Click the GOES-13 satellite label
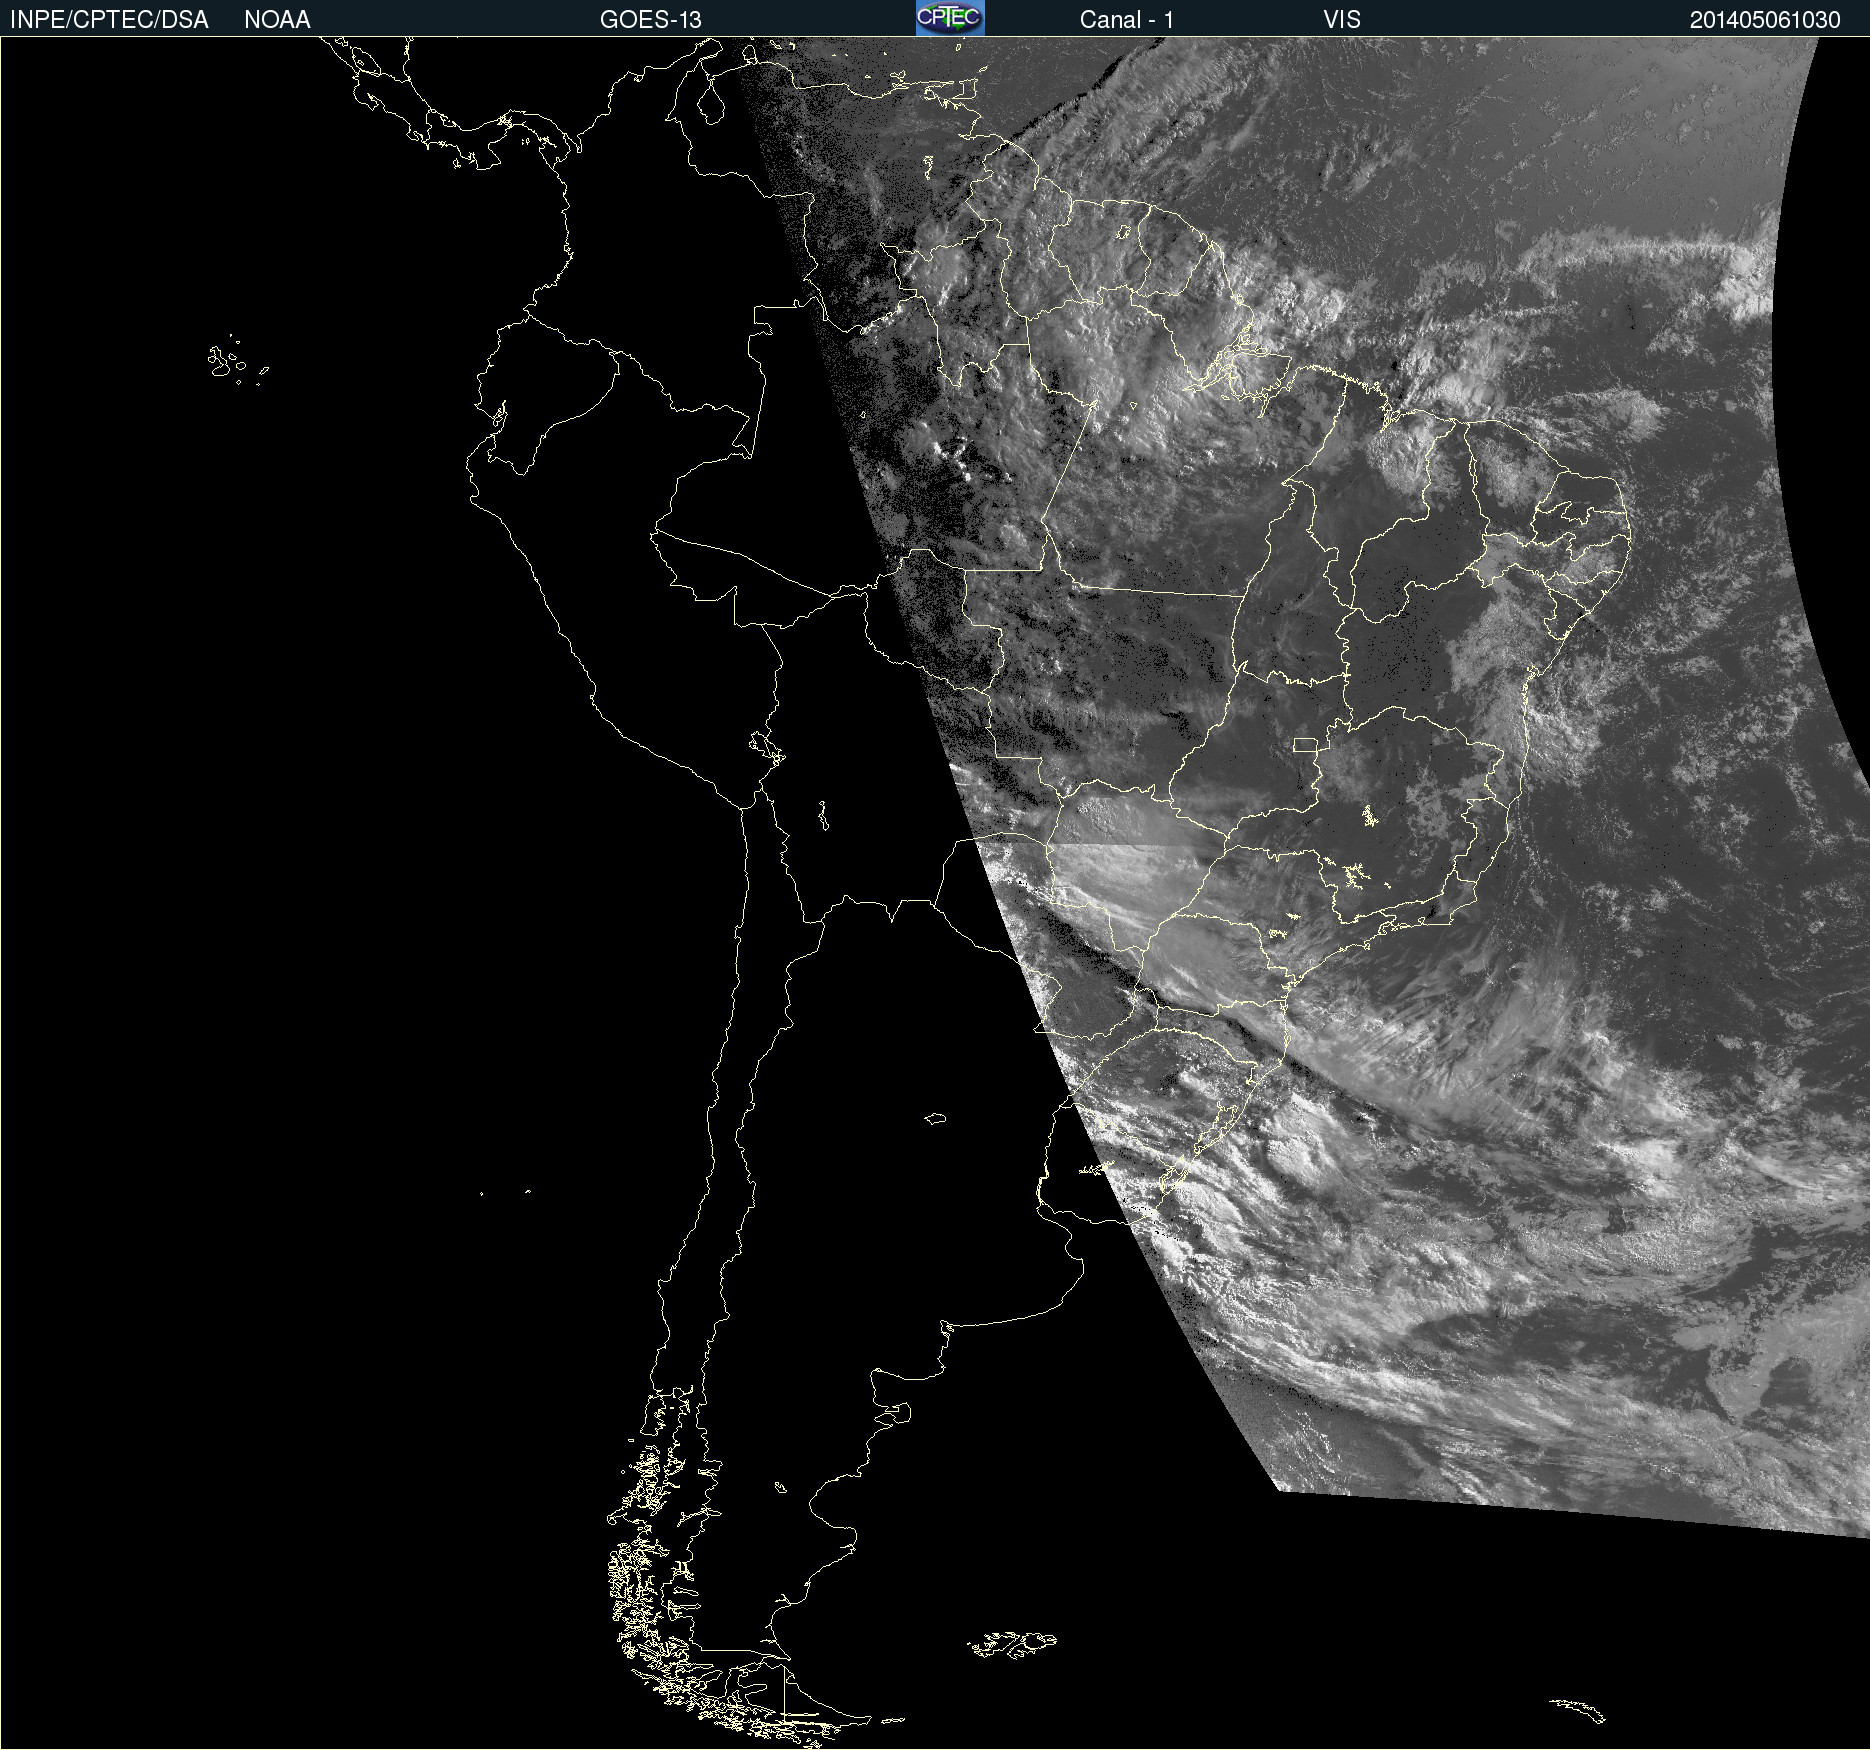The height and width of the screenshot is (1750, 1870). click(x=651, y=20)
